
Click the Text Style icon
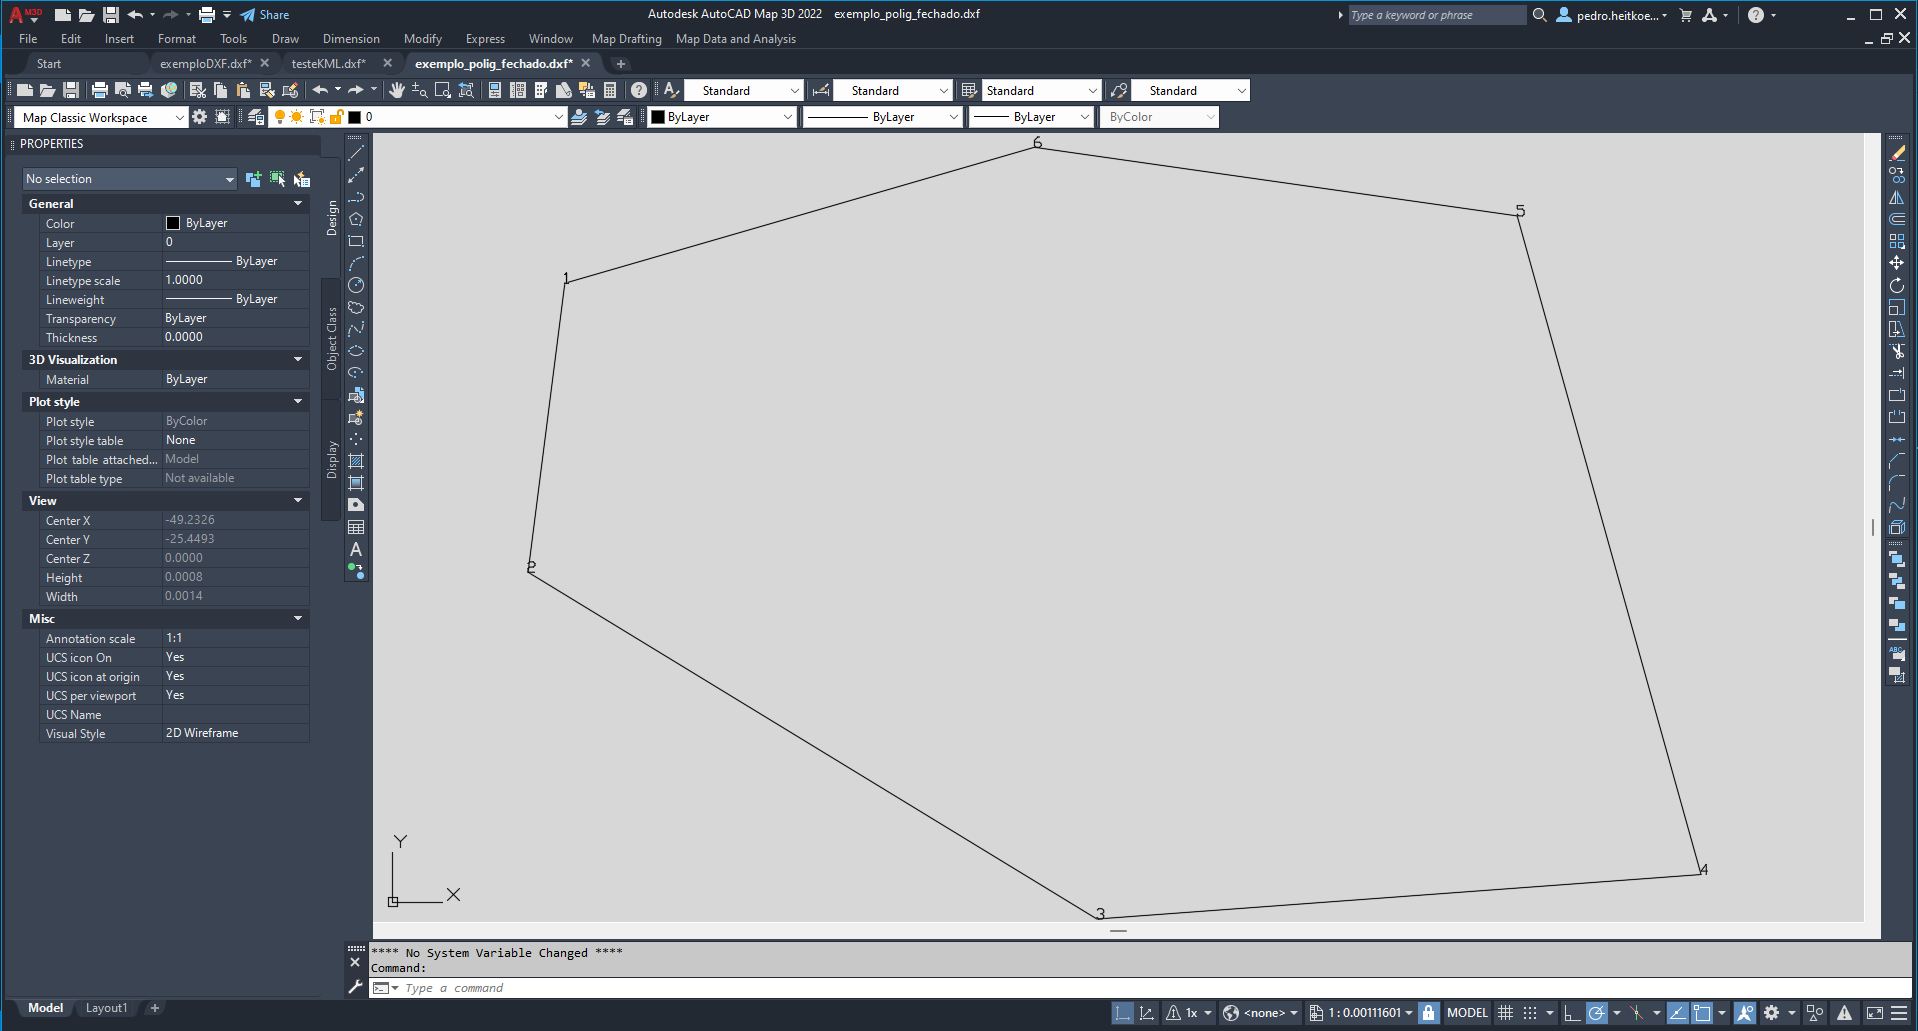click(671, 90)
